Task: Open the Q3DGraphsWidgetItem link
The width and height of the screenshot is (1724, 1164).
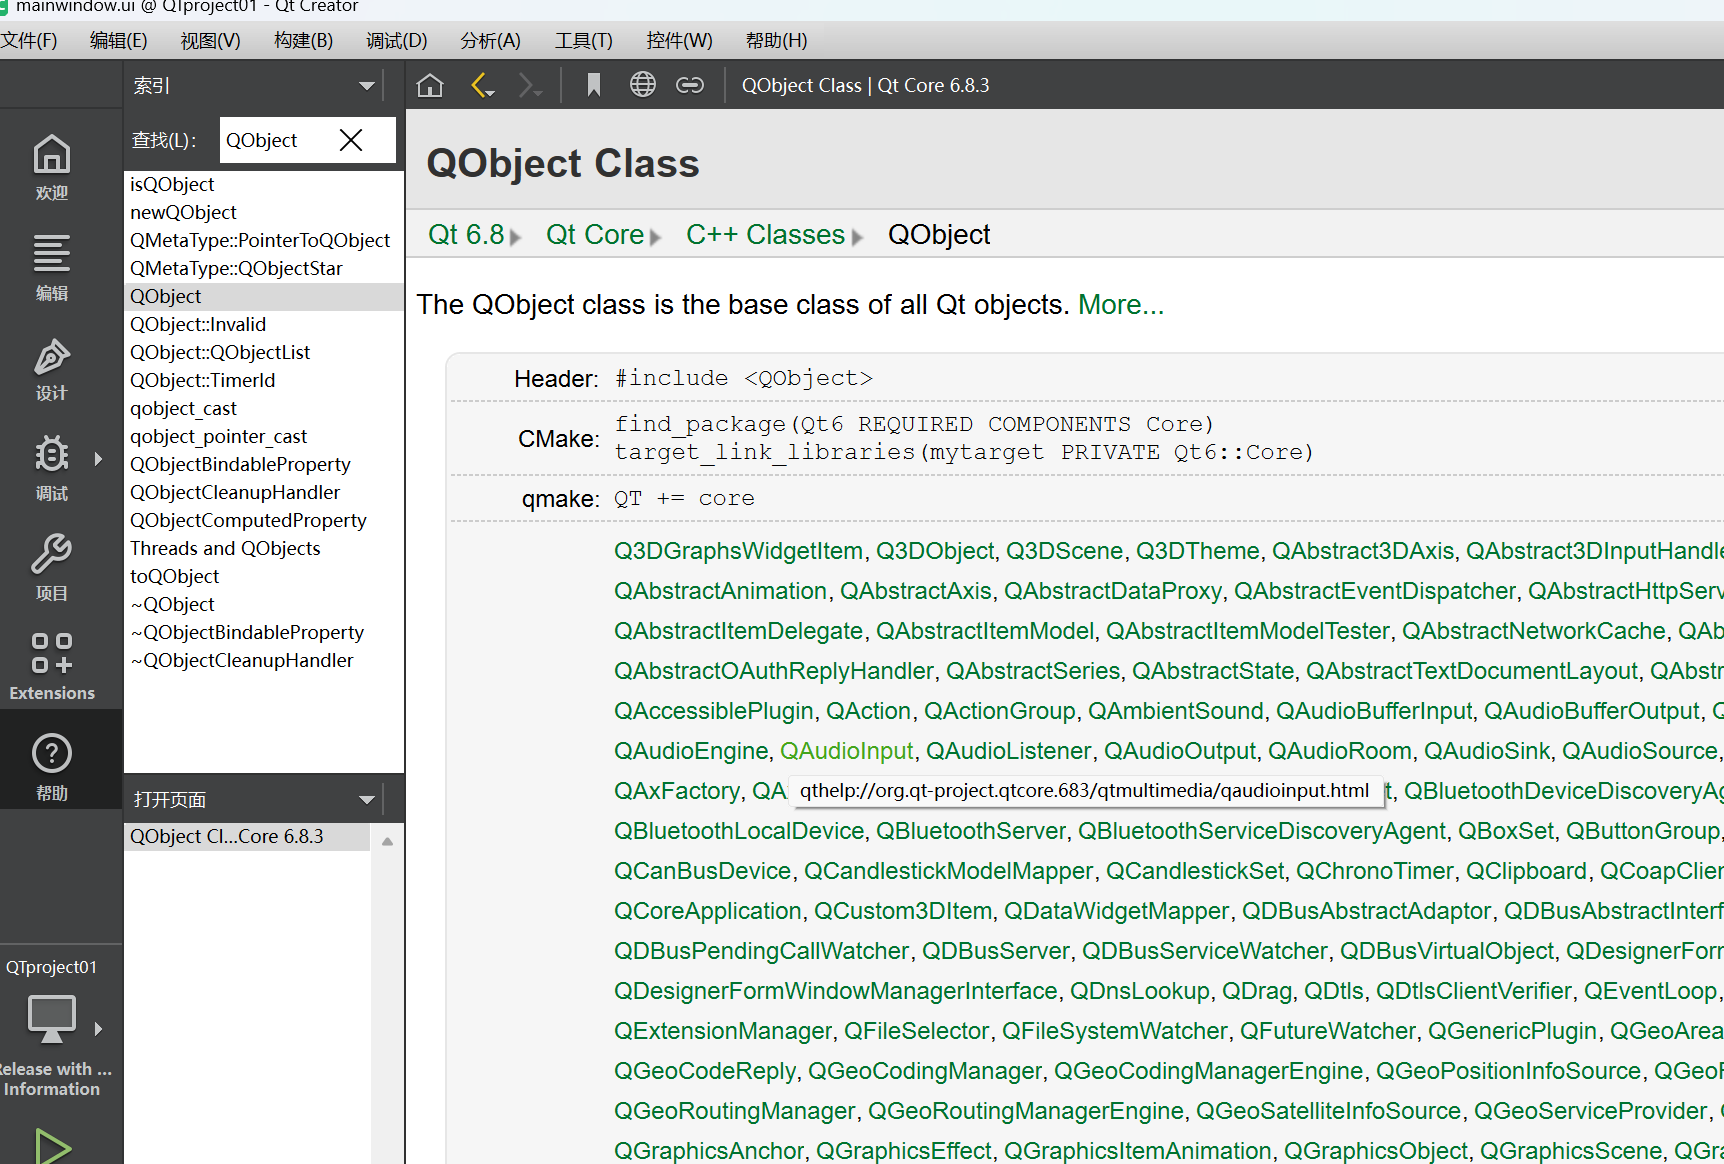Action: [x=738, y=551]
